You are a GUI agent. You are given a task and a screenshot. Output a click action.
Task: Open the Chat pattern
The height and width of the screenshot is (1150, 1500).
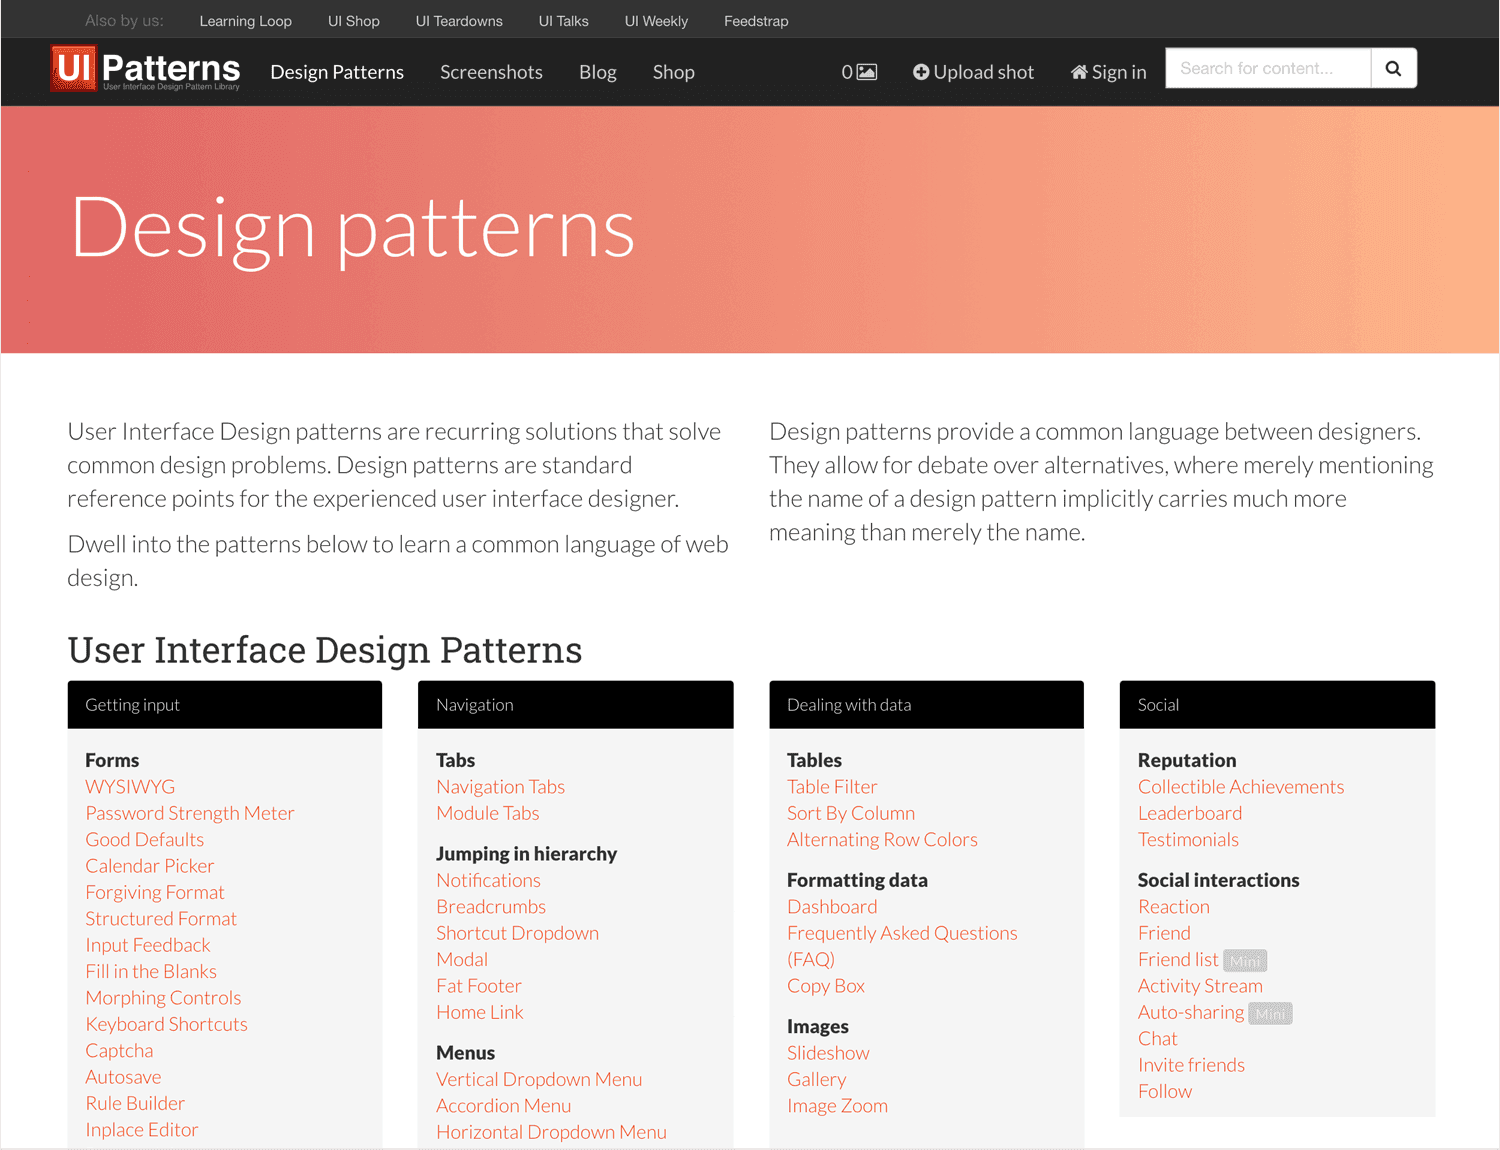[1157, 1039]
